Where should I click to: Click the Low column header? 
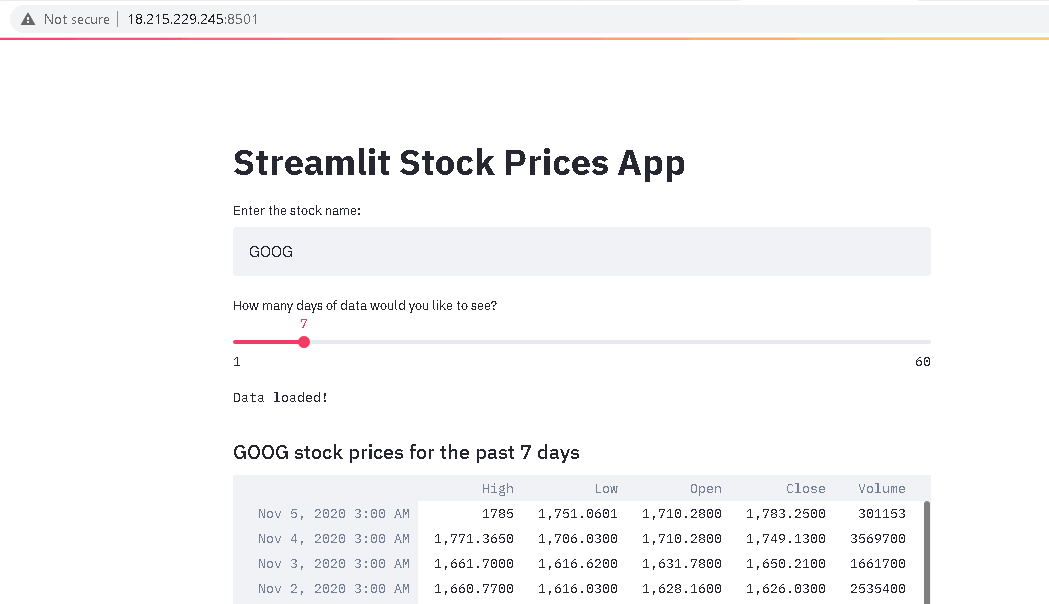[606, 488]
